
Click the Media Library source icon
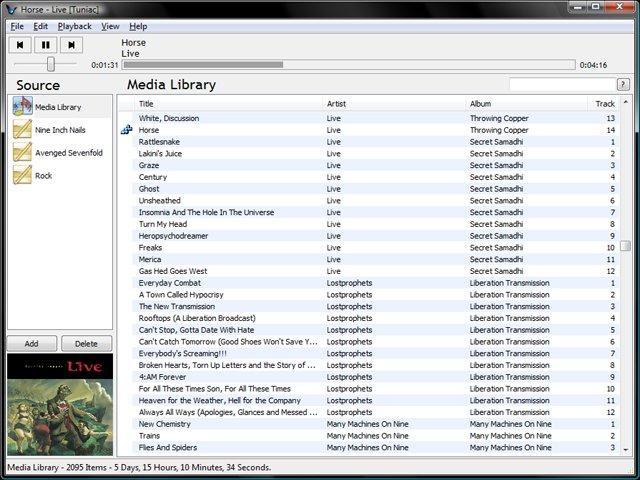22,107
